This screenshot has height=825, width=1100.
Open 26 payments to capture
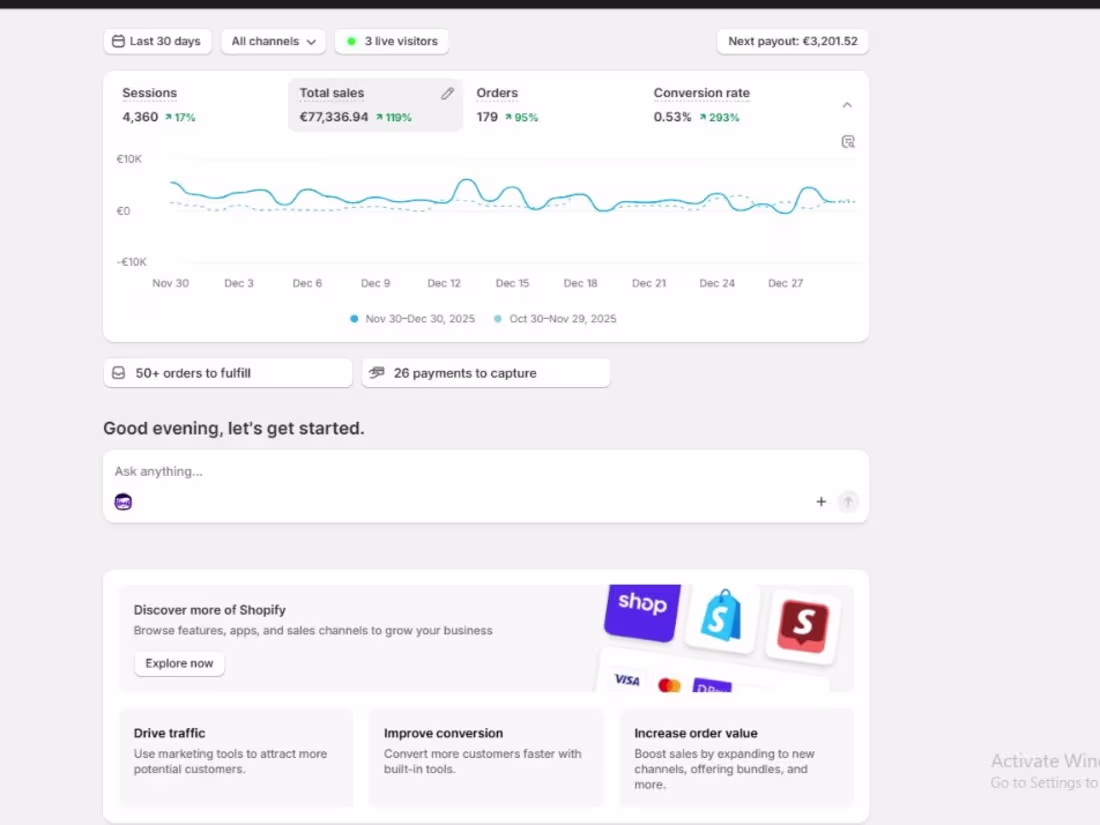[x=486, y=373]
